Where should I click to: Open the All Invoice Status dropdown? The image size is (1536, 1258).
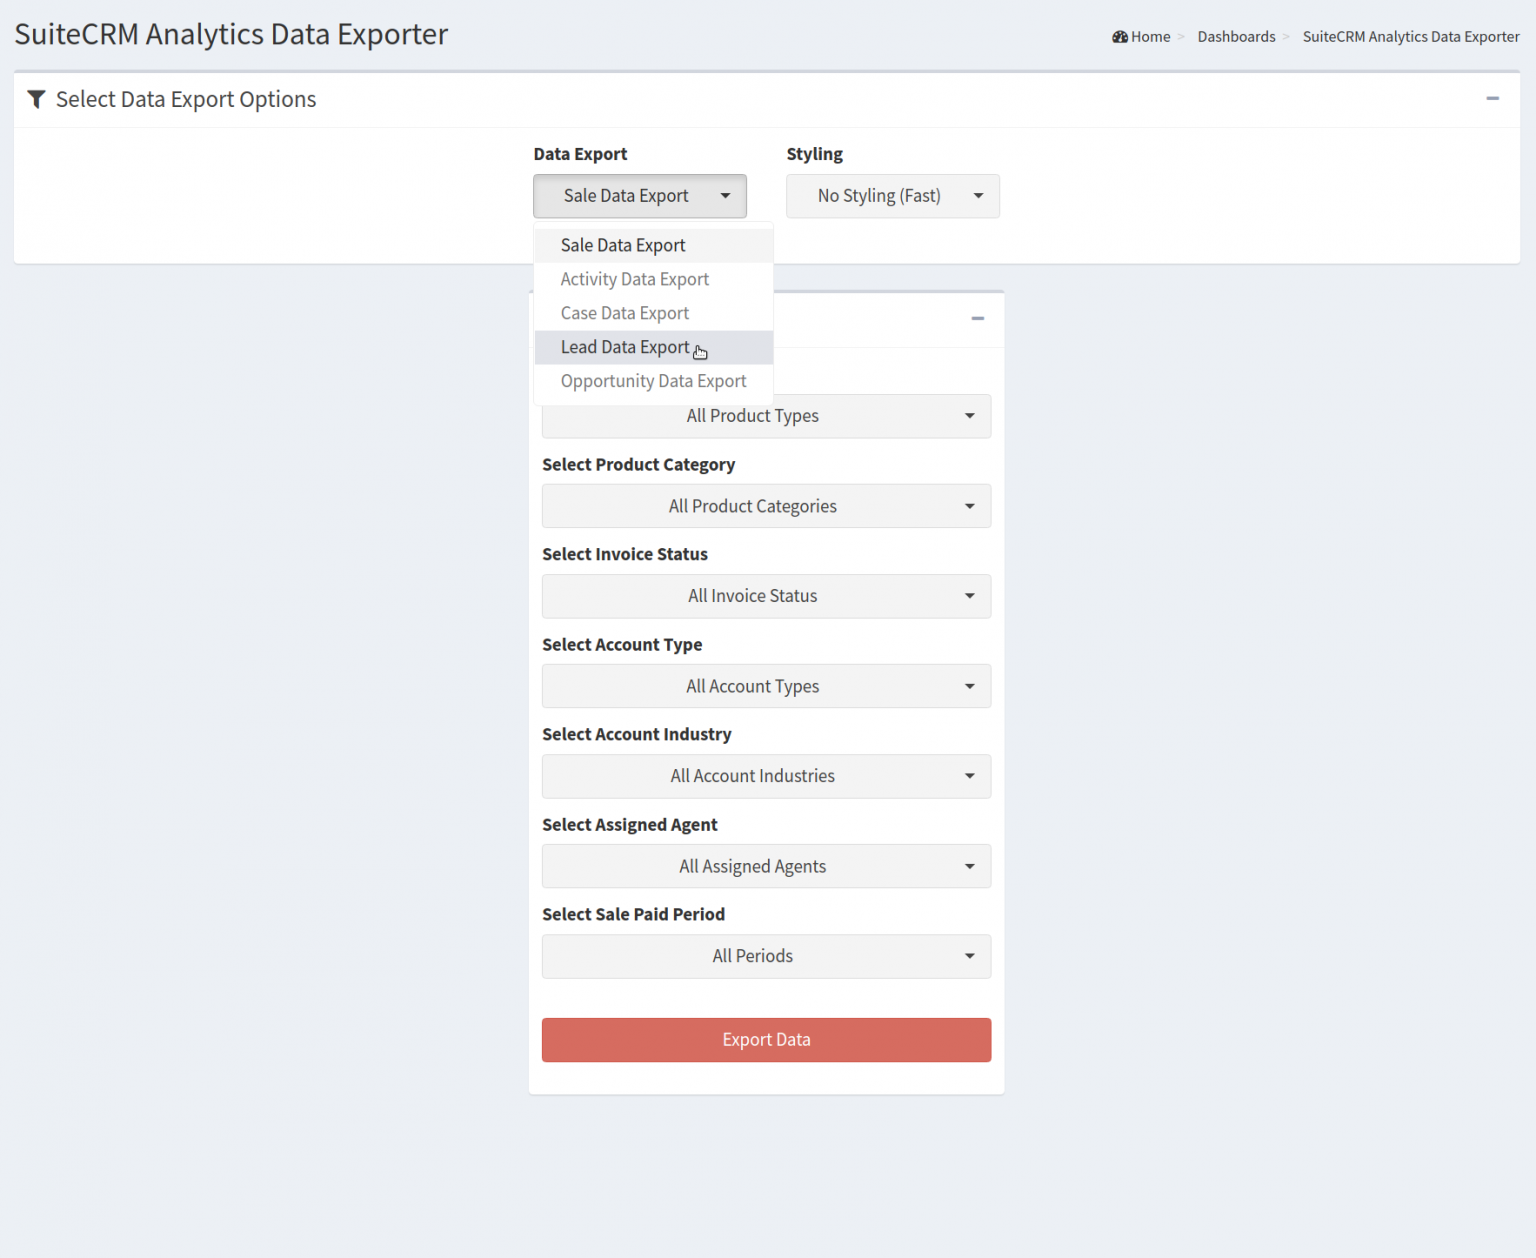[x=766, y=596]
